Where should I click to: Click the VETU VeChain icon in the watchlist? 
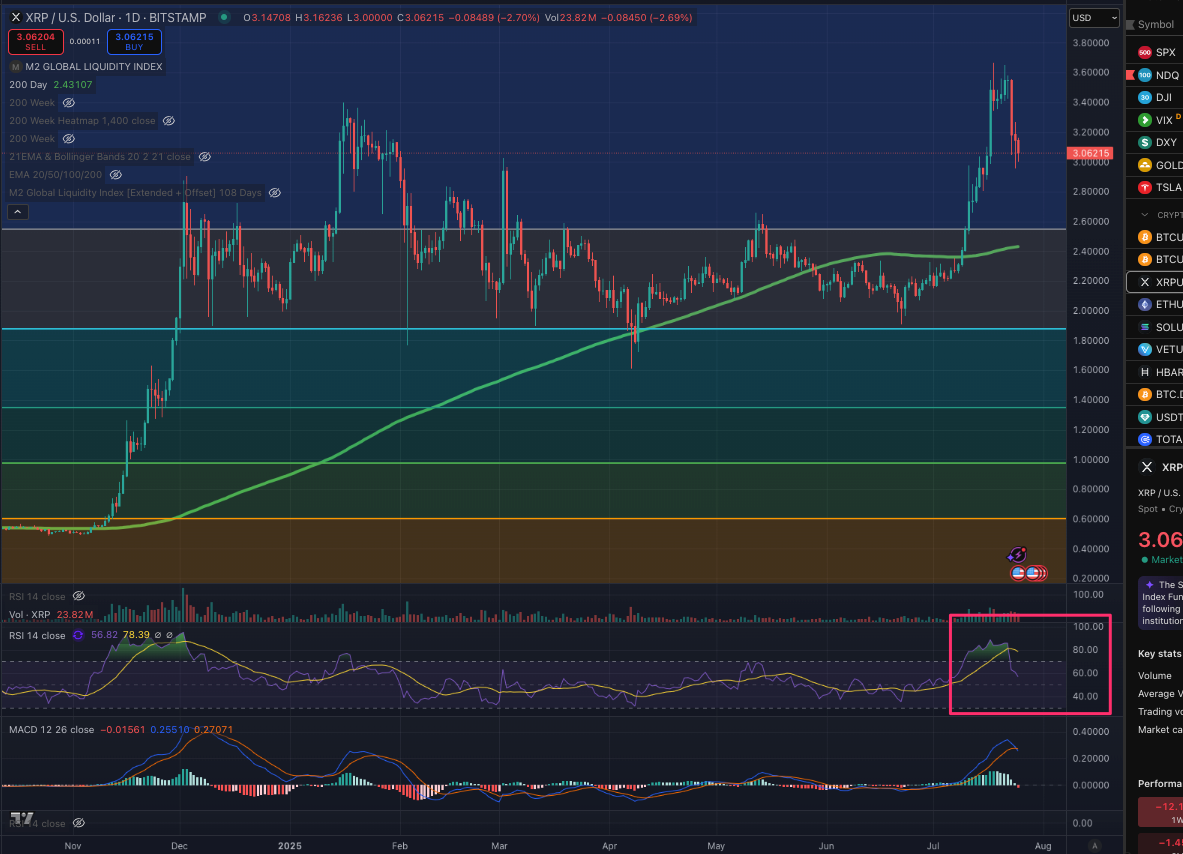click(x=1145, y=349)
